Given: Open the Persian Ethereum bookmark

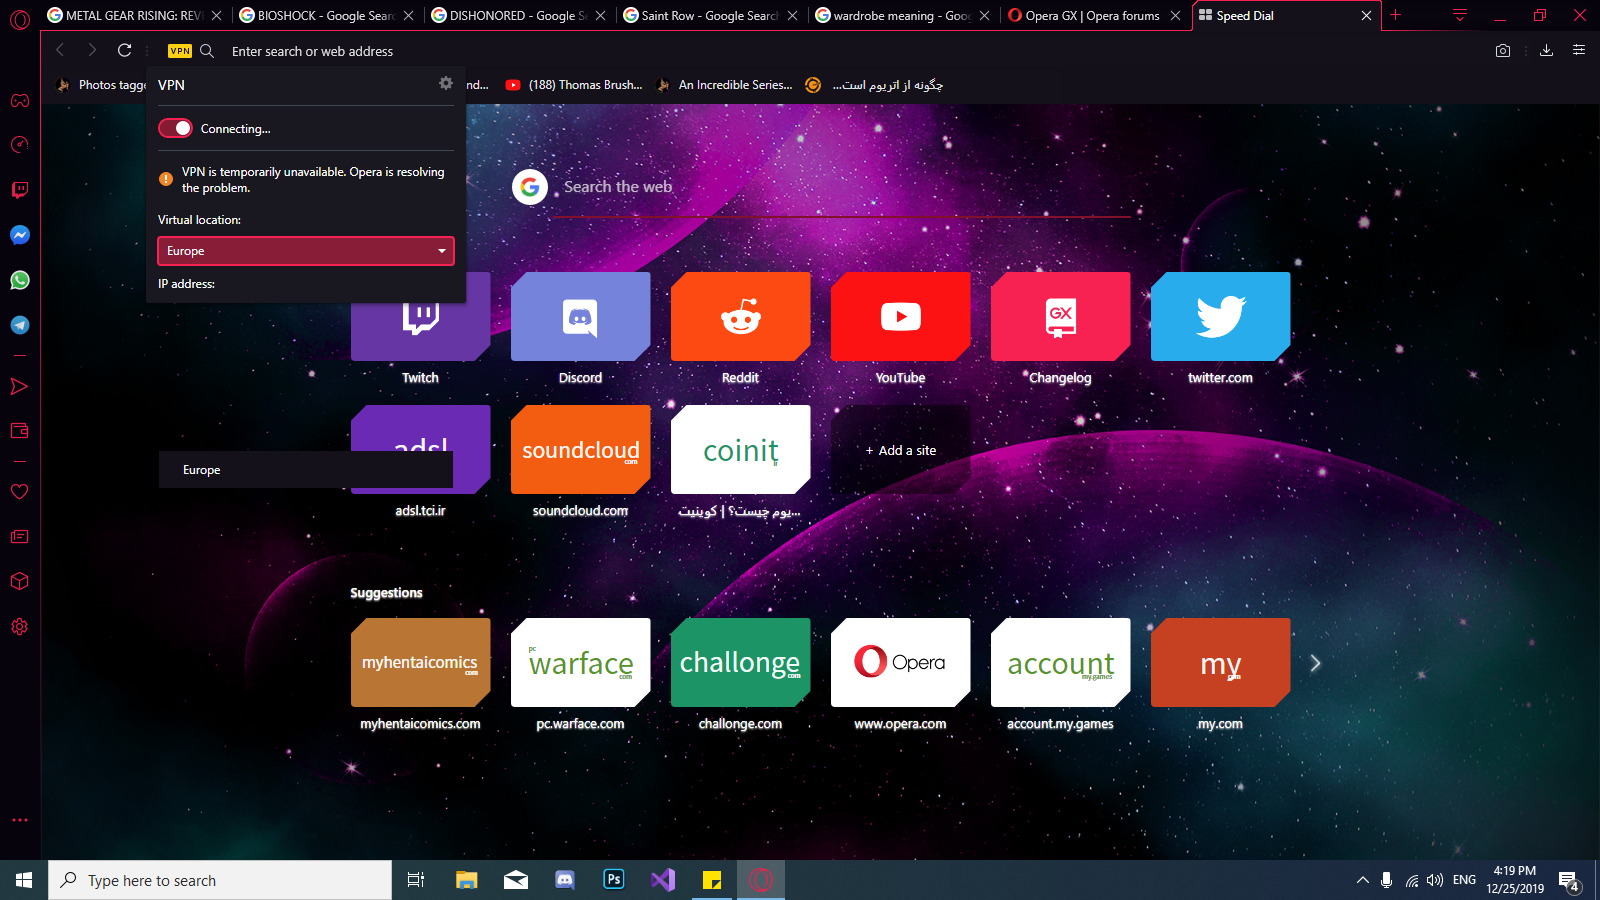Looking at the screenshot, I should point(875,85).
